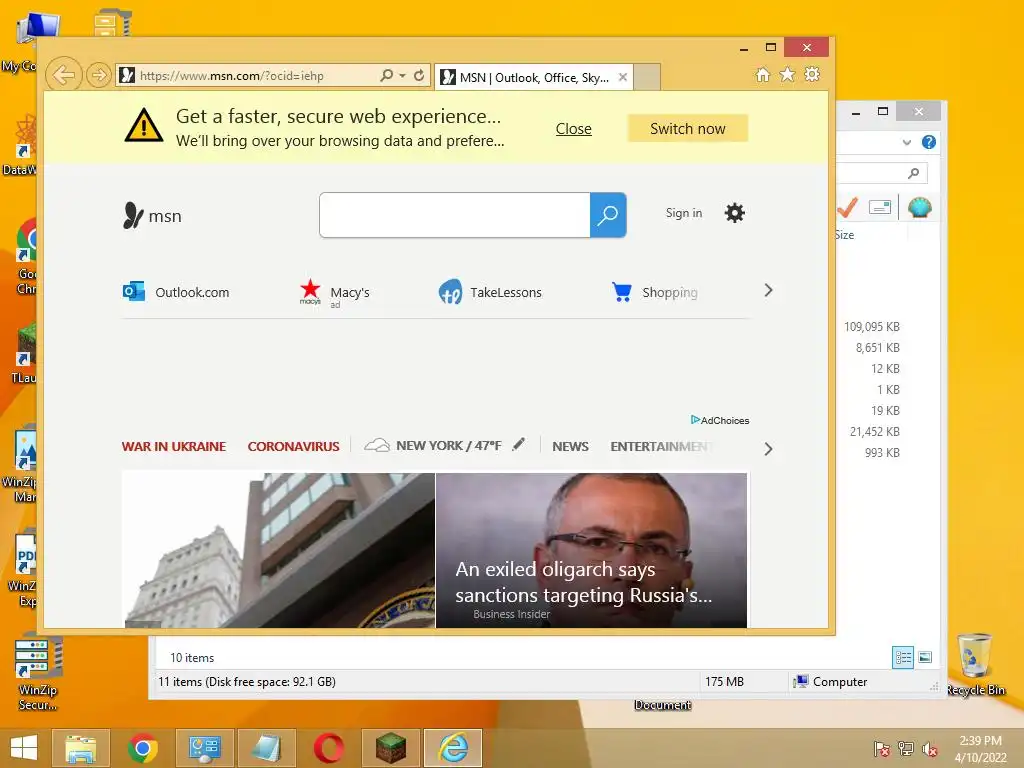Click the notepad icon on the taskbar
This screenshot has width=1024, height=768.
[x=267, y=748]
